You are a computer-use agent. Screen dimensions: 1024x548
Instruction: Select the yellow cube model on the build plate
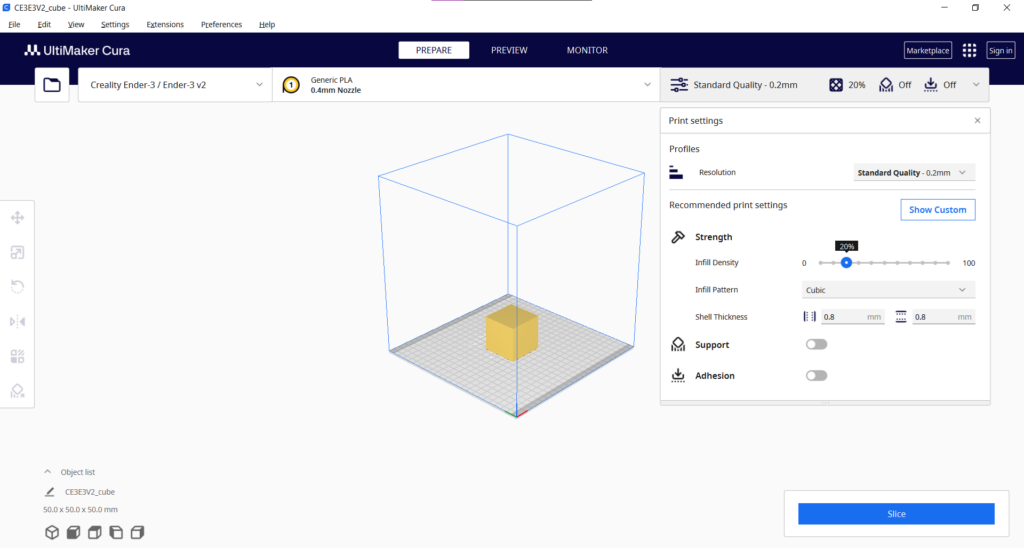click(x=512, y=332)
